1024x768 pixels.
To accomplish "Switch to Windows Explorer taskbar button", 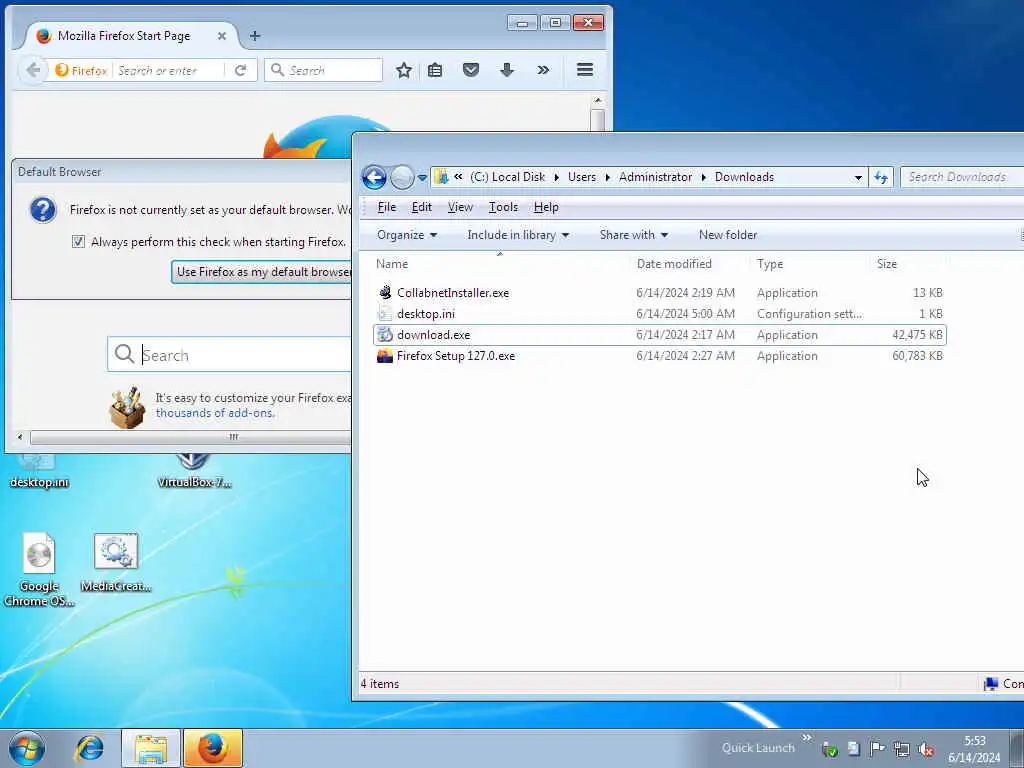I will click(150, 748).
